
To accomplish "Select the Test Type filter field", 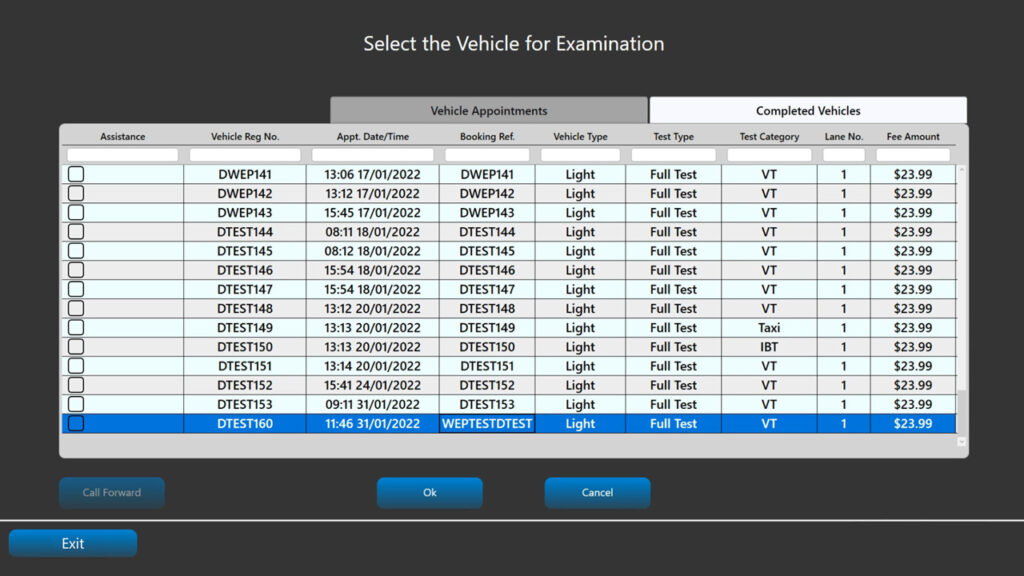I will [672, 154].
